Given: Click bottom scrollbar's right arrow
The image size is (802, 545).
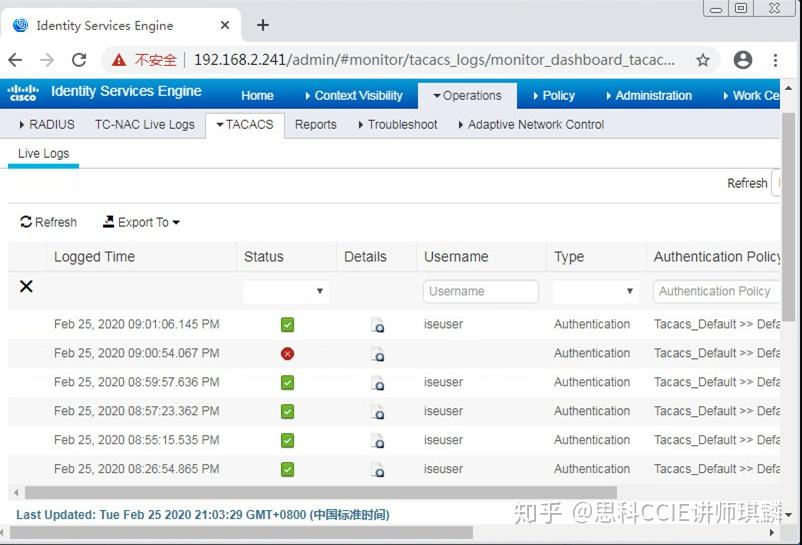Looking at the screenshot, I should click(x=771, y=533).
